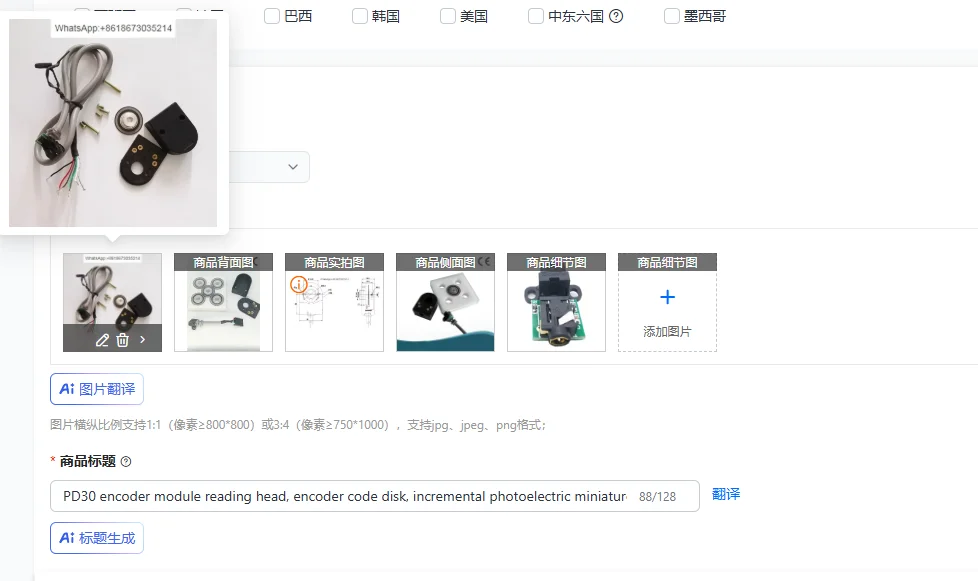
Task: Edit the first product image with pencil icon
Action: 102,340
